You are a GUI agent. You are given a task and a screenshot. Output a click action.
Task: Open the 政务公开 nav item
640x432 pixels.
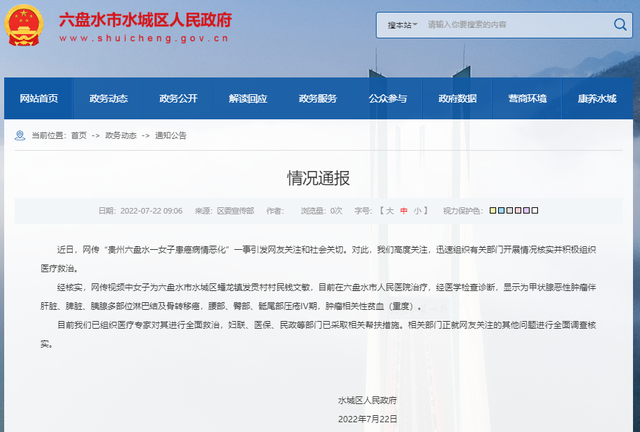178,98
